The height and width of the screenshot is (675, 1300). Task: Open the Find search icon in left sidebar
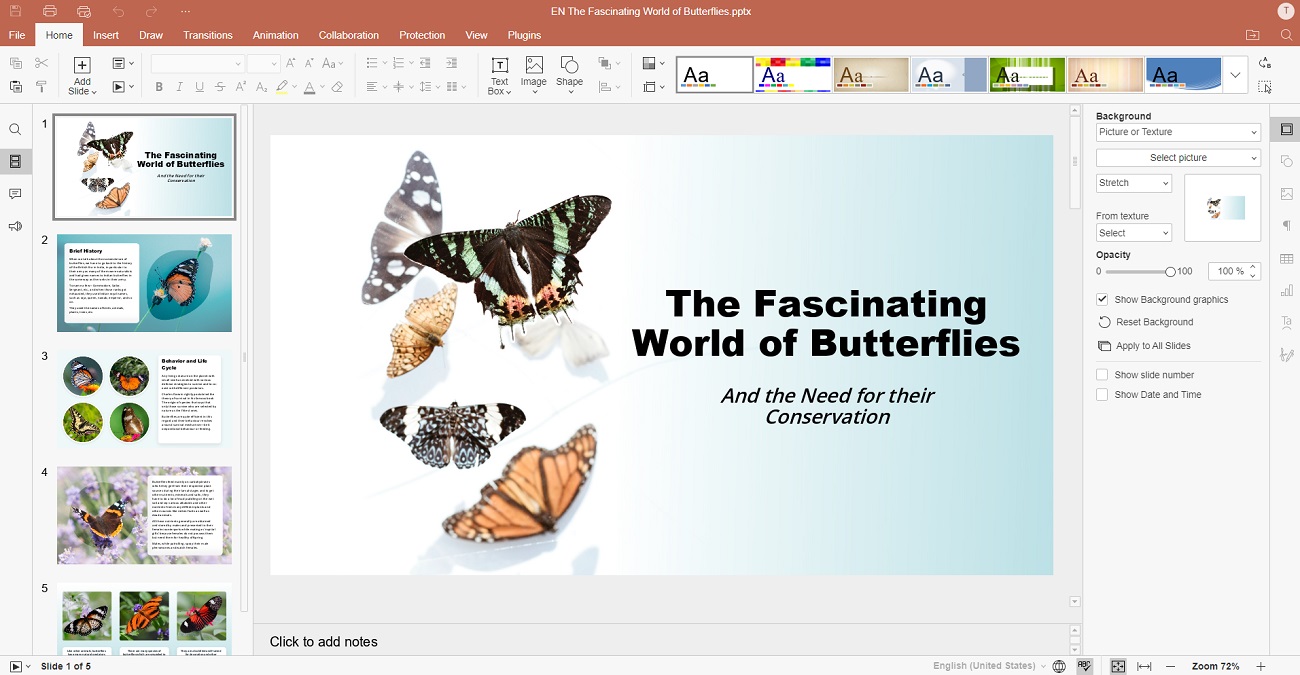(x=15, y=130)
